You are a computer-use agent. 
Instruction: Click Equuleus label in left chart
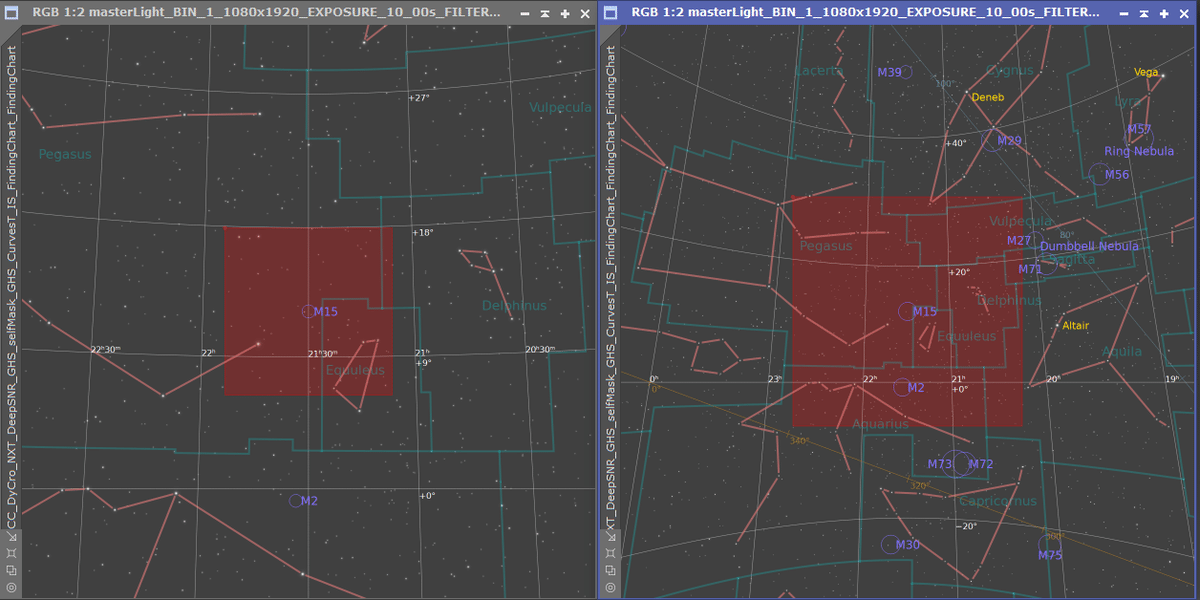coord(355,370)
